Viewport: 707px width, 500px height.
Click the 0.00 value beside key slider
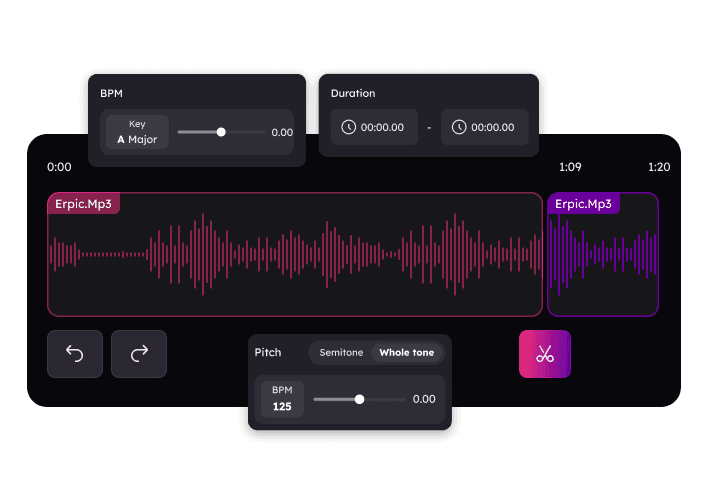(282, 133)
